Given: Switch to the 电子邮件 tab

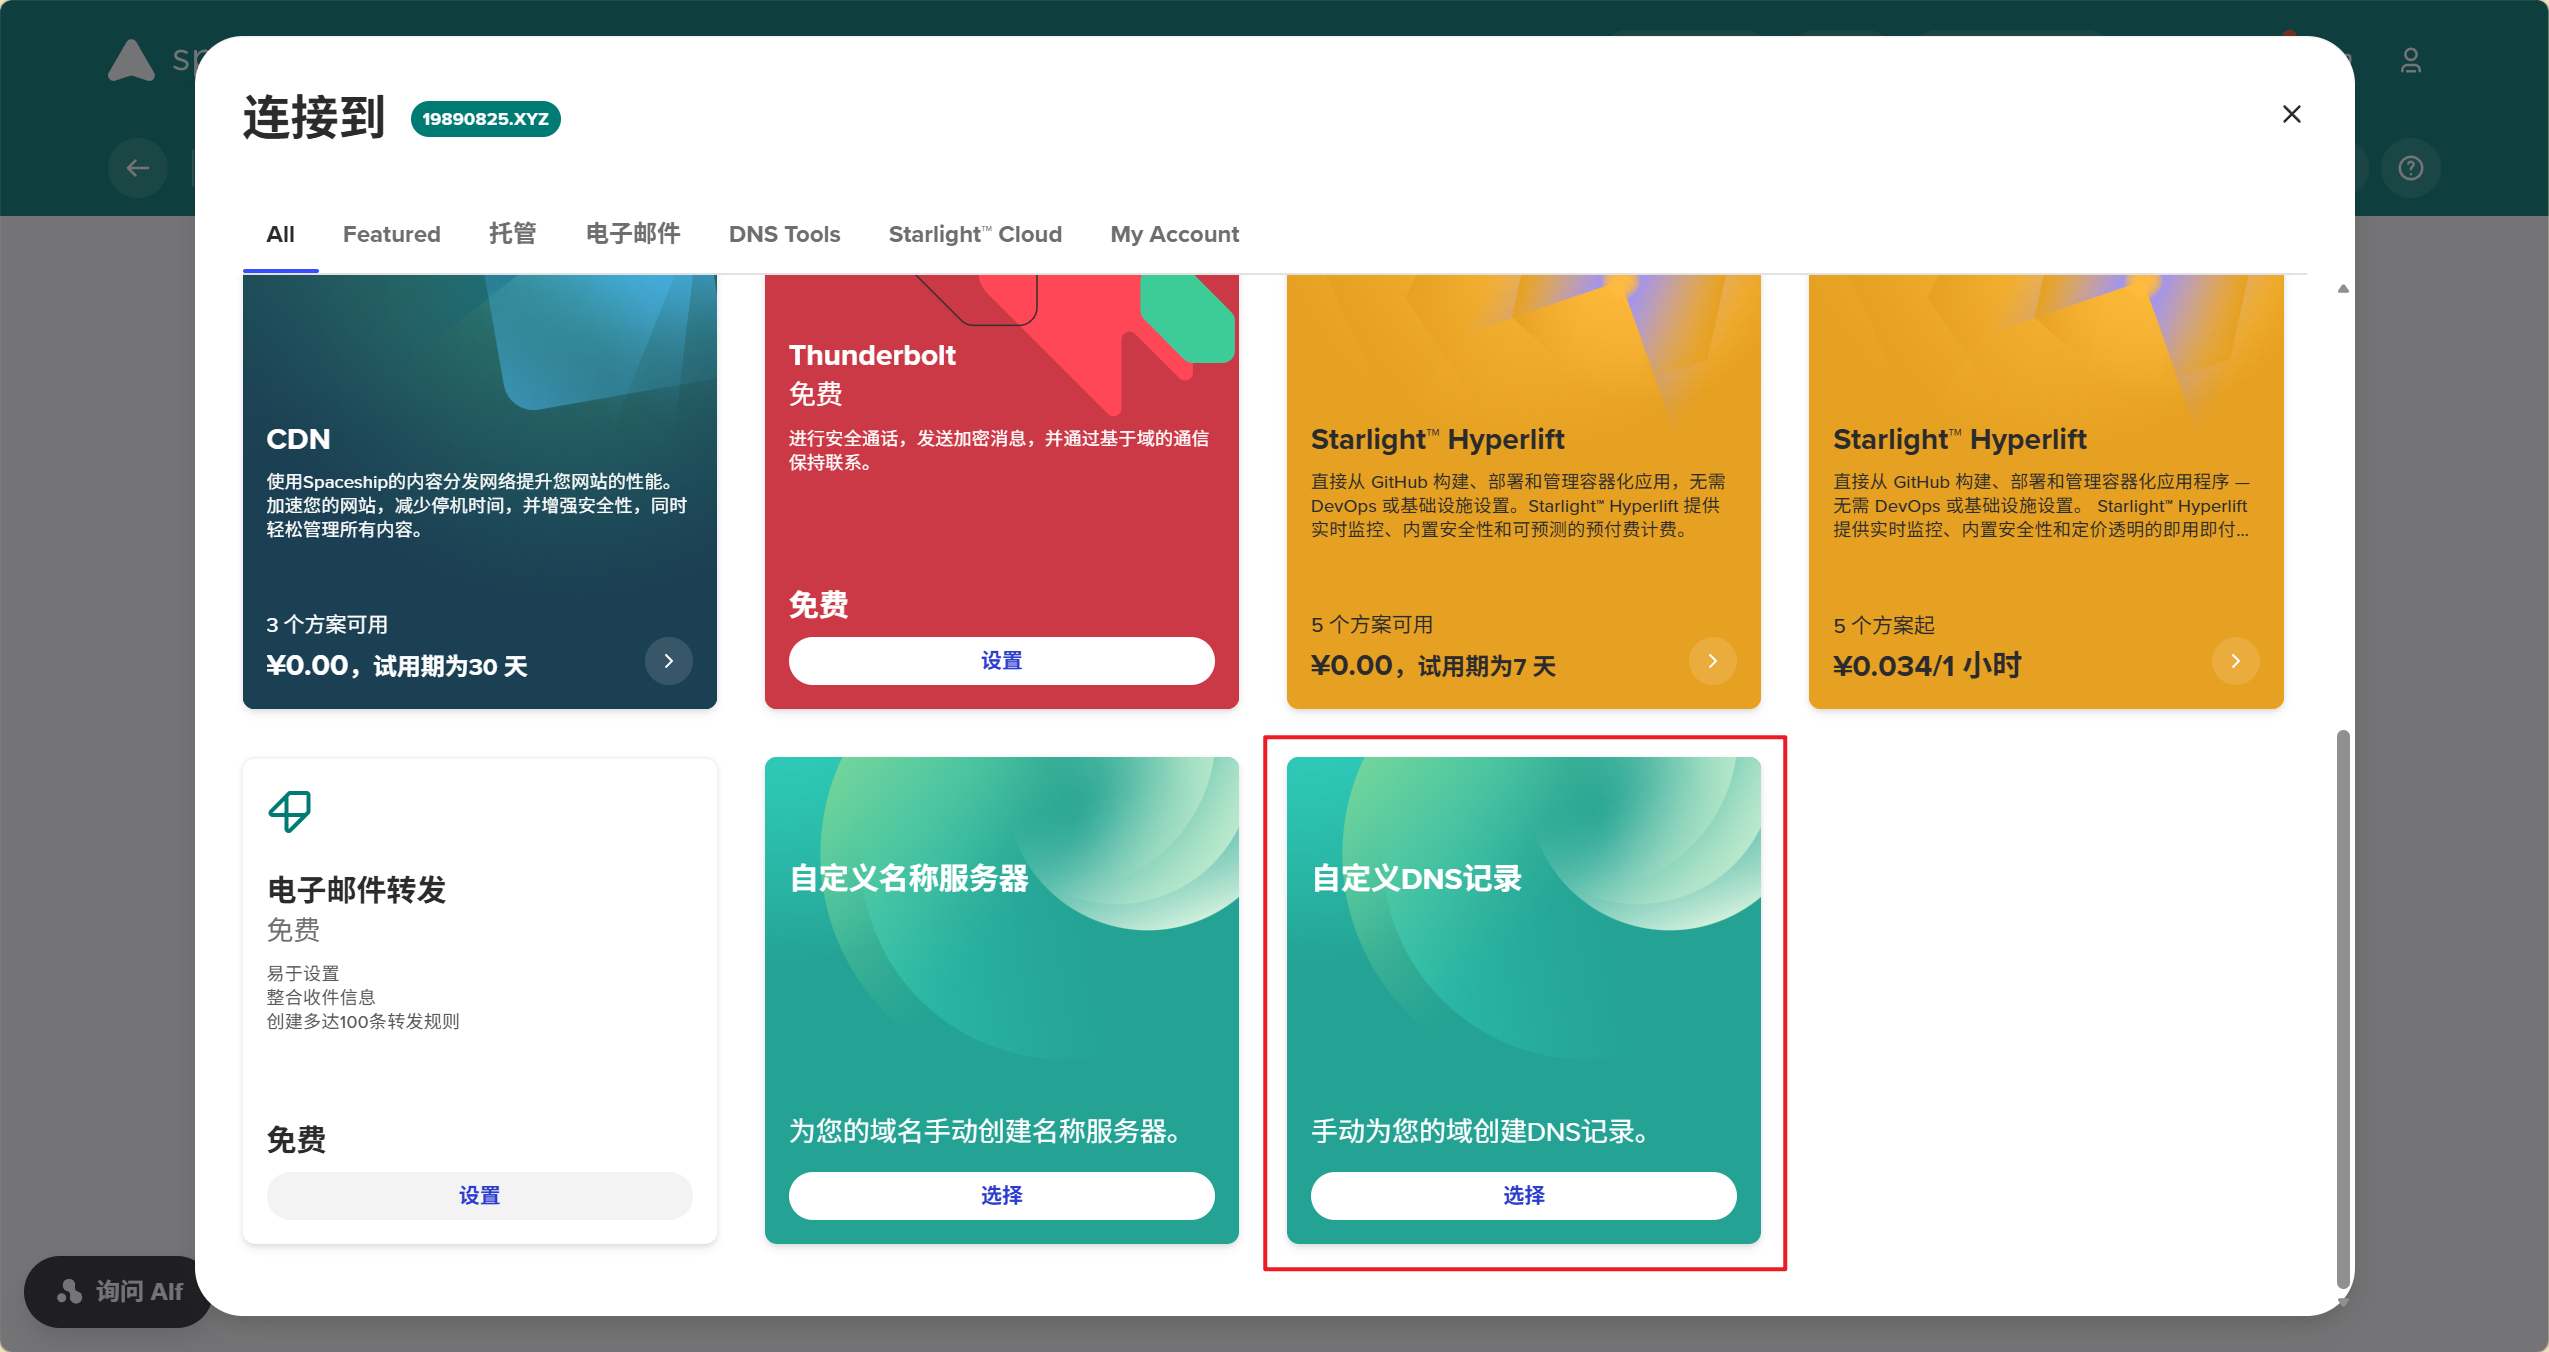Looking at the screenshot, I should tap(632, 234).
